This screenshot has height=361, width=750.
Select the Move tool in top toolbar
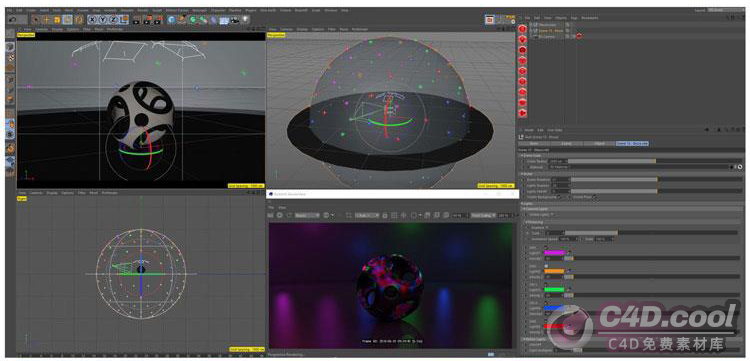pyautogui.click(x=46, y=20)
